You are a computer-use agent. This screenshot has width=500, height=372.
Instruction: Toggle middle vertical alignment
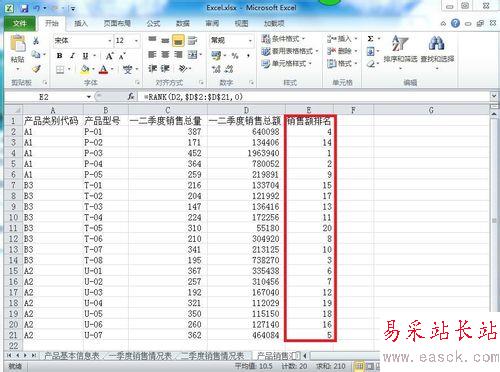[x=165, y=40]
